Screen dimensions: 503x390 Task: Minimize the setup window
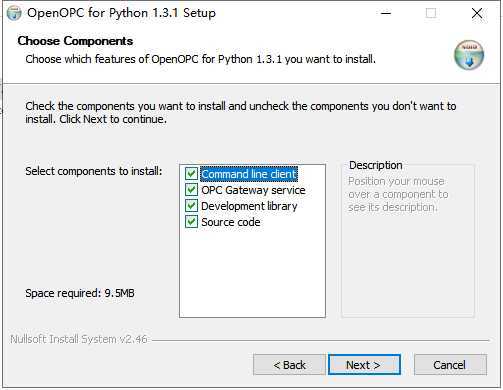tap(386, 13)
